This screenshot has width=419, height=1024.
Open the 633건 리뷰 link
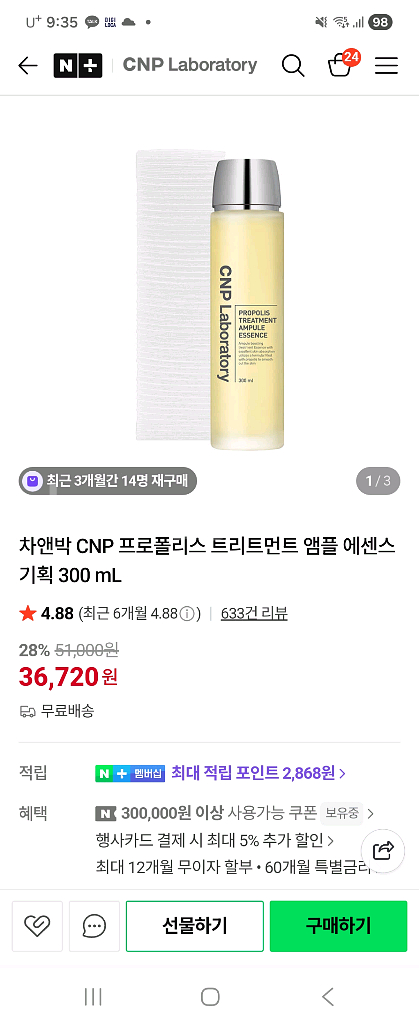255,613
